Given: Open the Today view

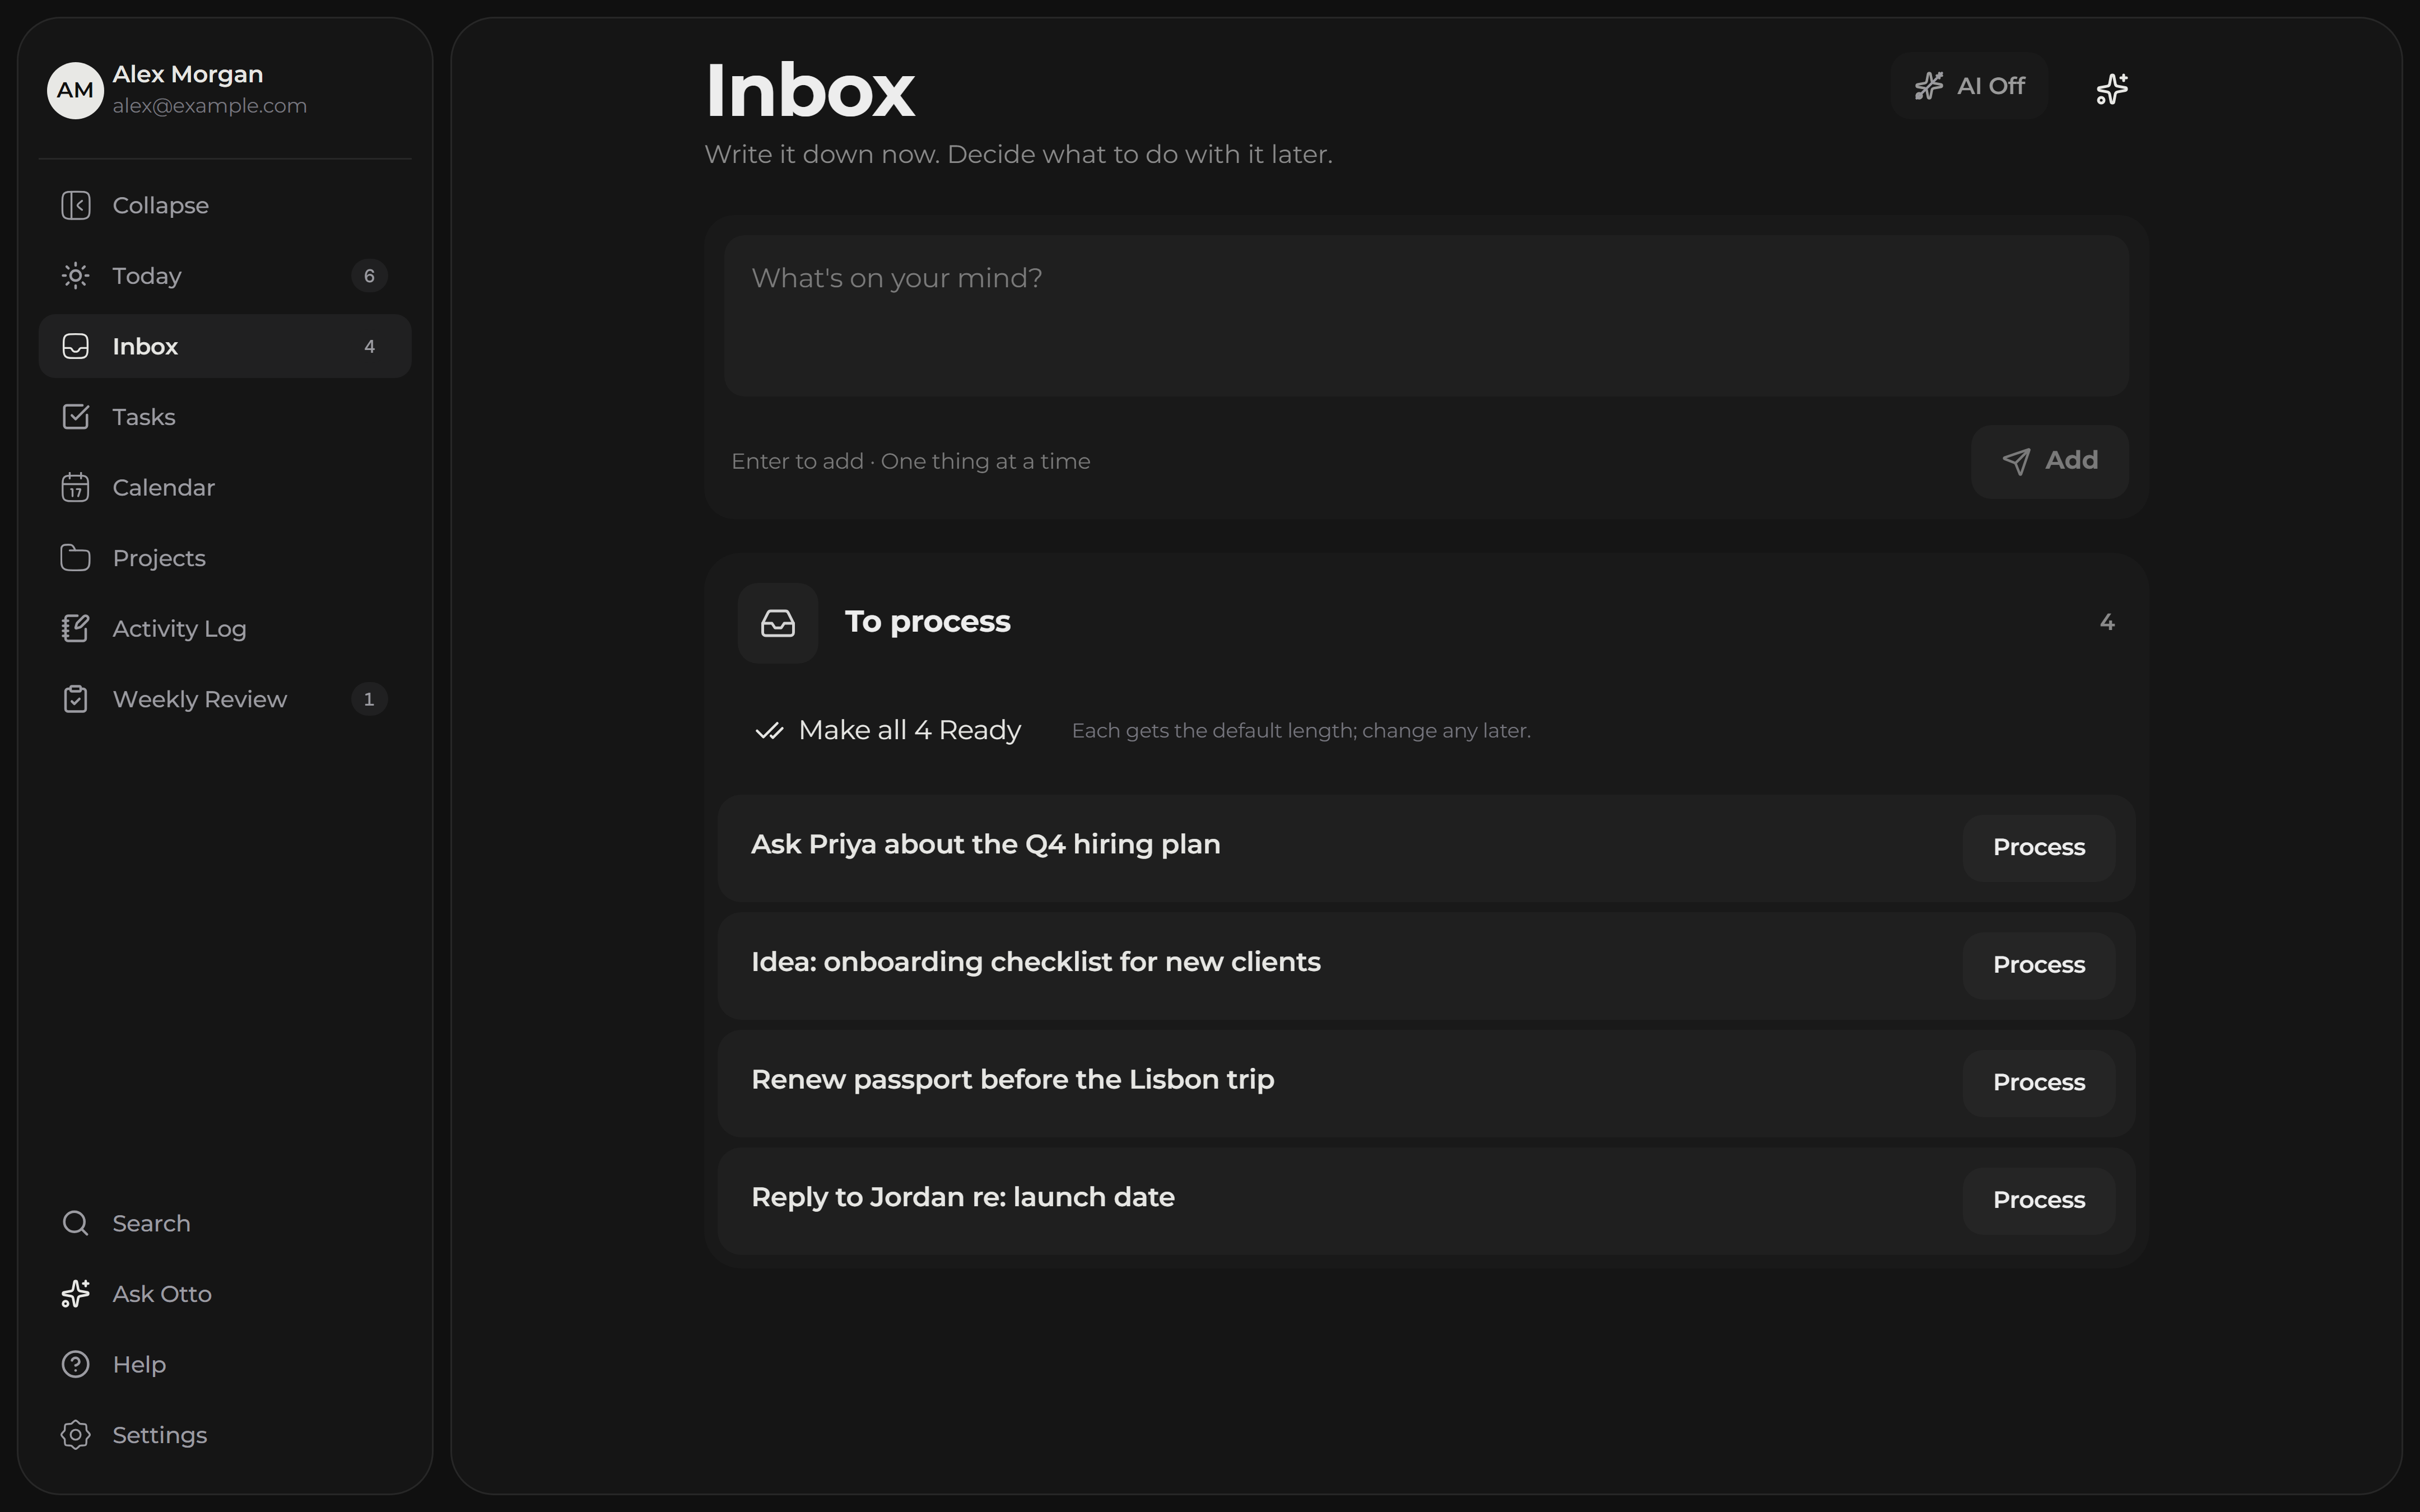Looking at the screenshot, I should coord(225,276).
